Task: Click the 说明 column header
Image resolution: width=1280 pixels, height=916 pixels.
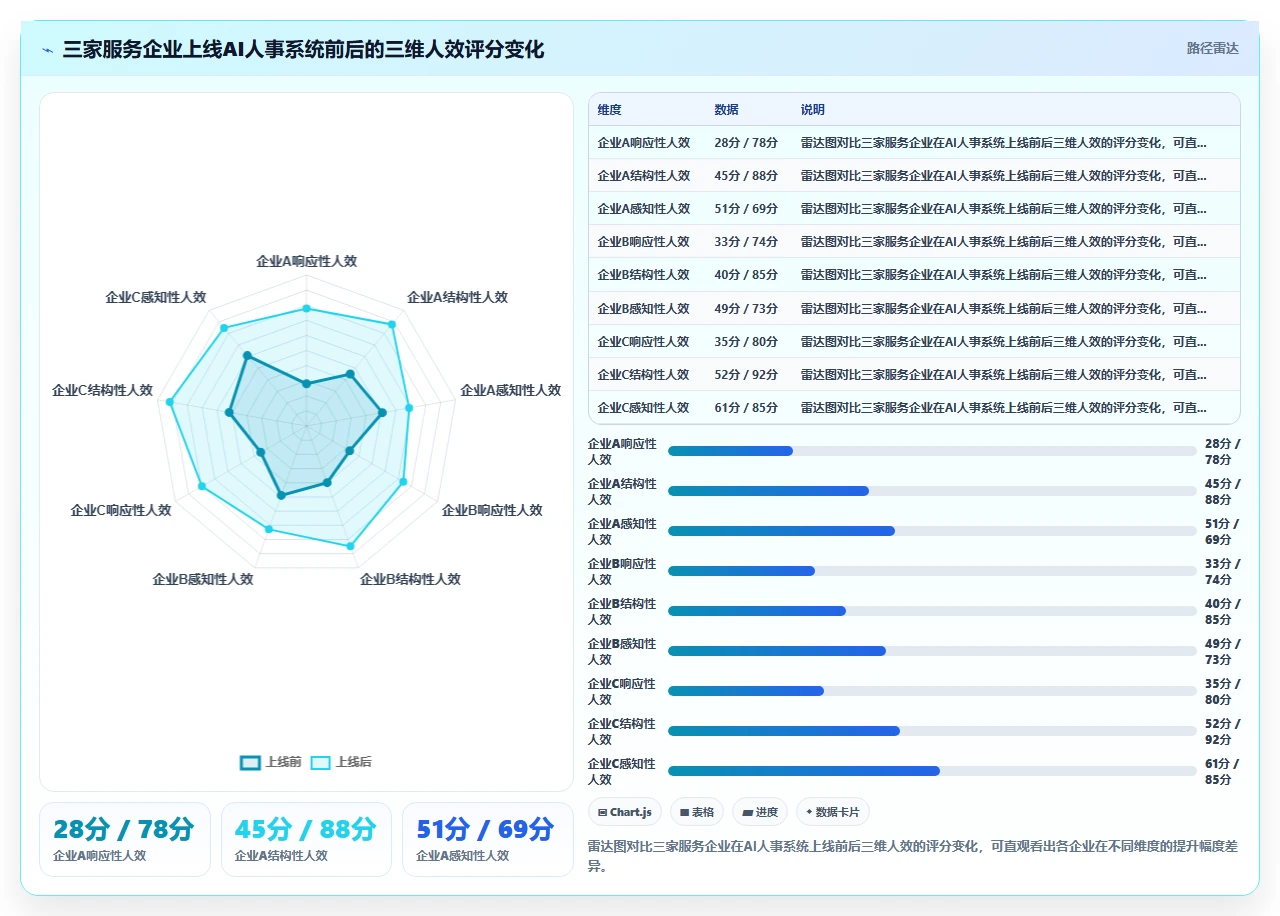Action: (813, 110)
